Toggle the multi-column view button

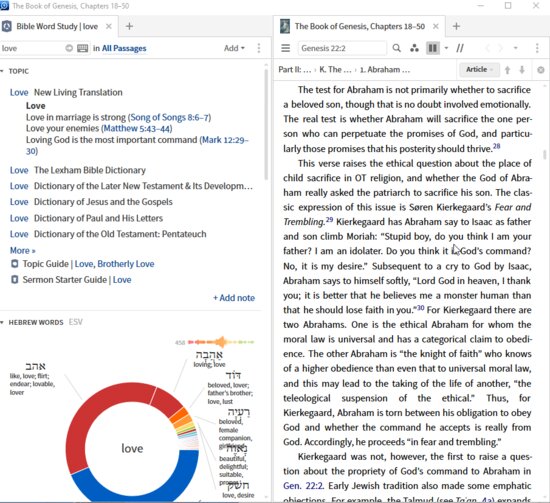point(433,48)
